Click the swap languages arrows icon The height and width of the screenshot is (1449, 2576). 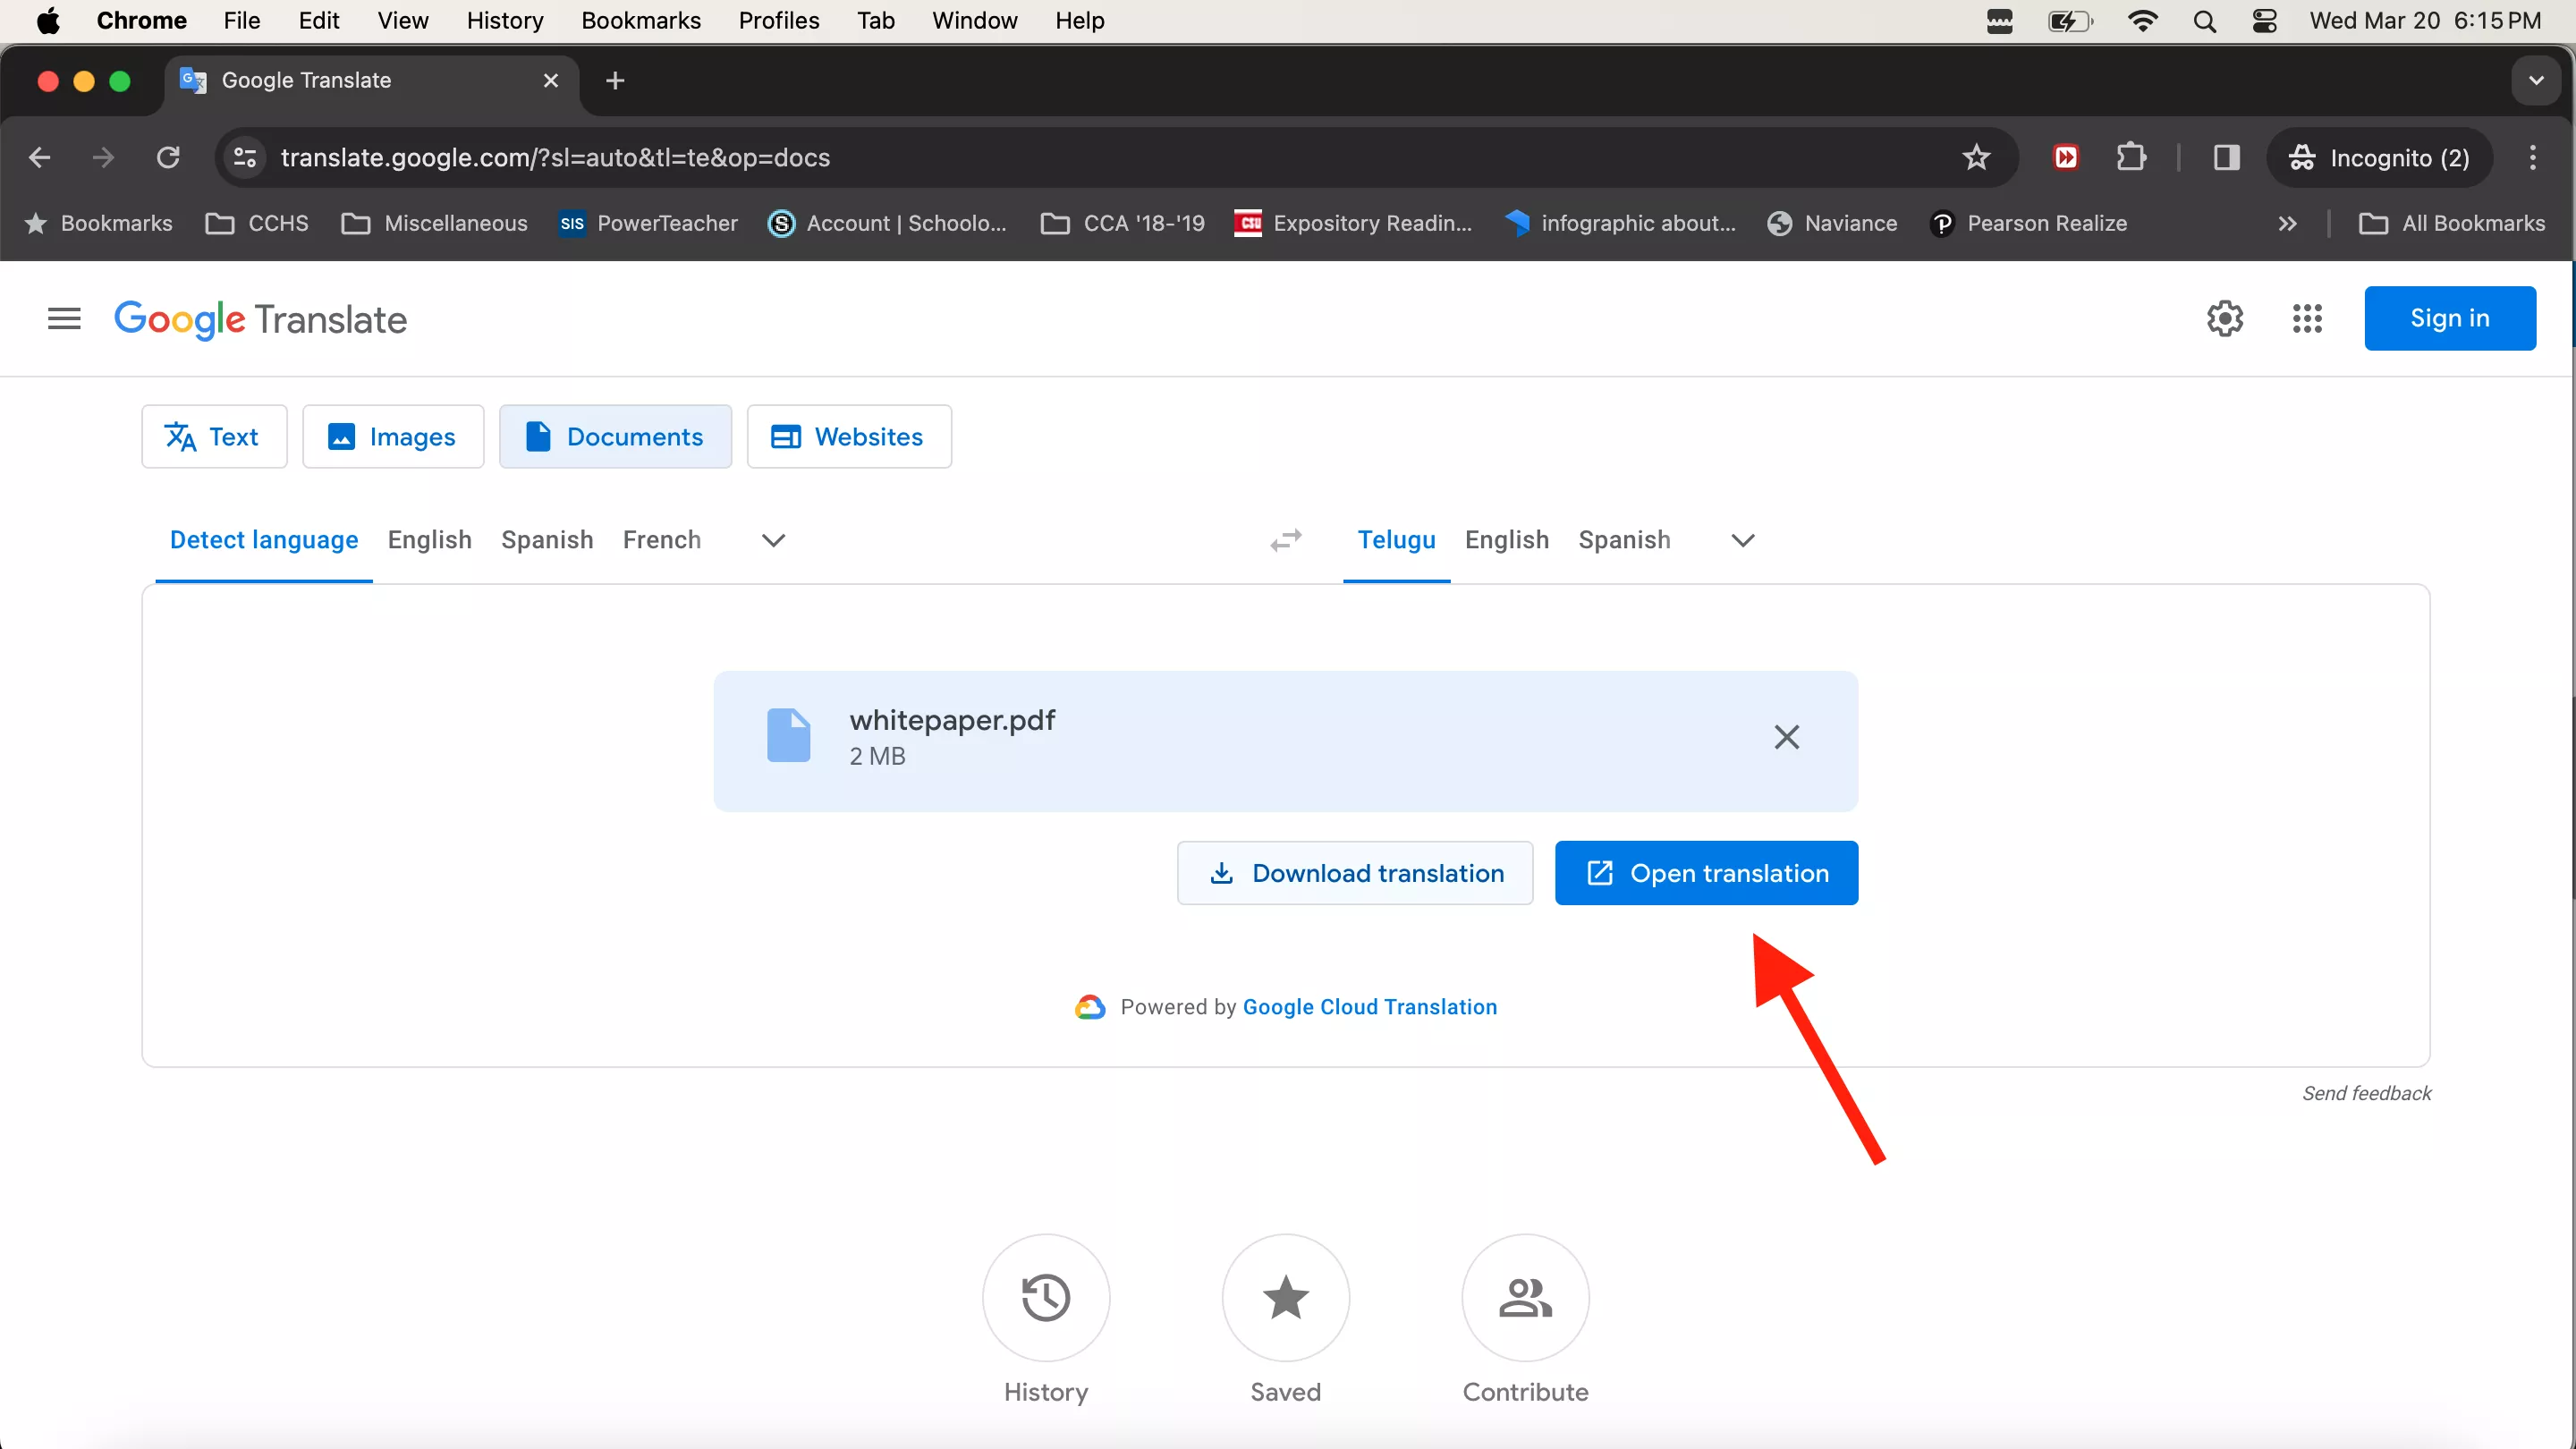pyautogui.click(x=1286, y=540)
